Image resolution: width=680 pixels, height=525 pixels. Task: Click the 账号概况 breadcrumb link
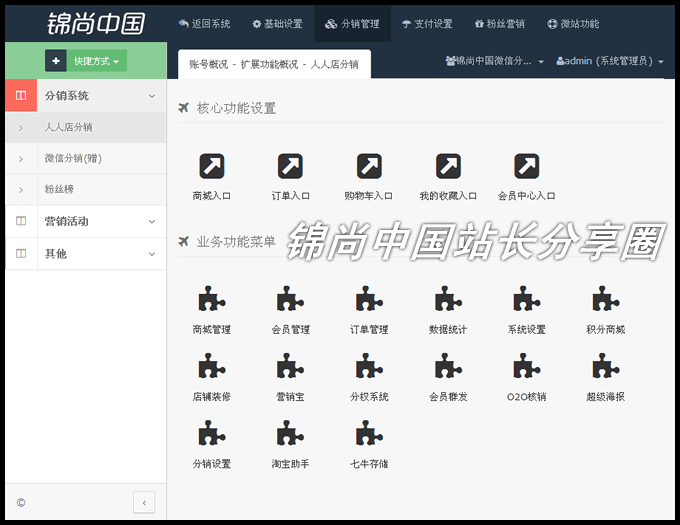coord(209,65)
